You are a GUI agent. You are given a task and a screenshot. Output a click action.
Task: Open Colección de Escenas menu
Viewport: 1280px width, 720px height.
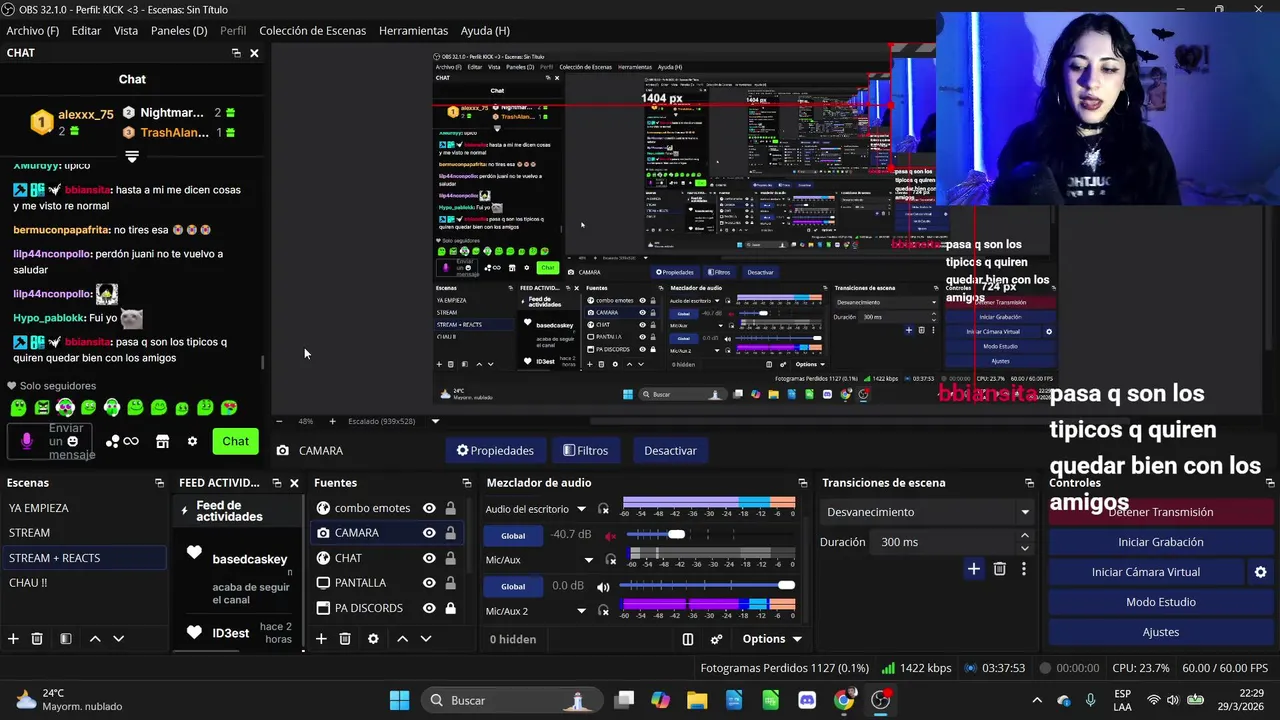tap(313, 31)
